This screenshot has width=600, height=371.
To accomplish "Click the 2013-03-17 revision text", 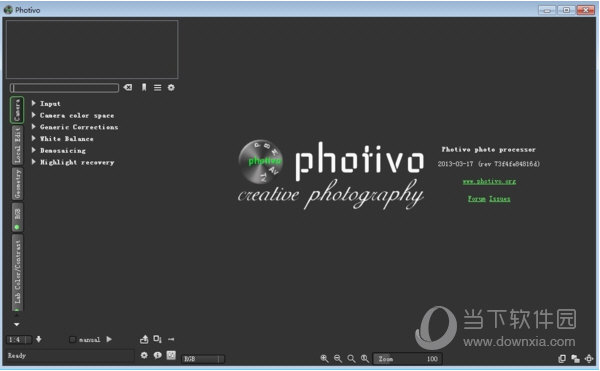I will (x=489, y=164).
